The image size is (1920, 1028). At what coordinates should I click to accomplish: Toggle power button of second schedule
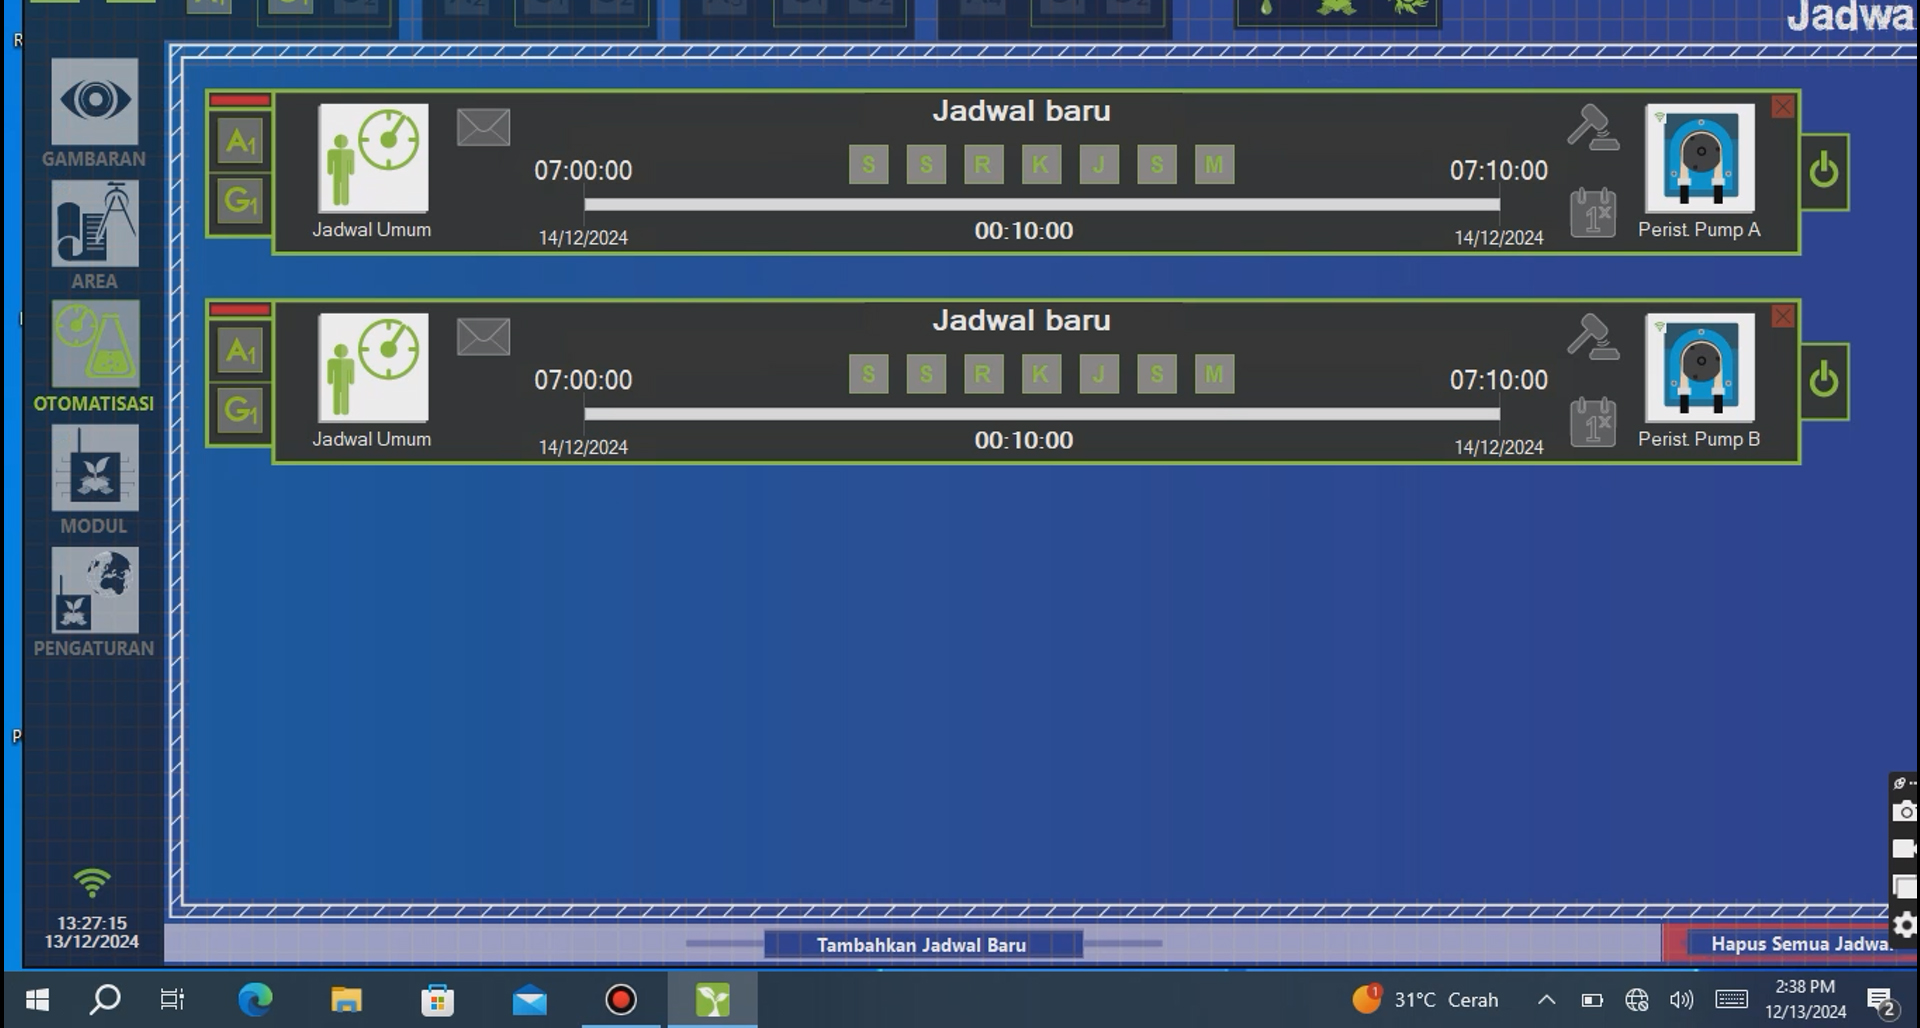pyautogui.click(x=1823, y=381)
